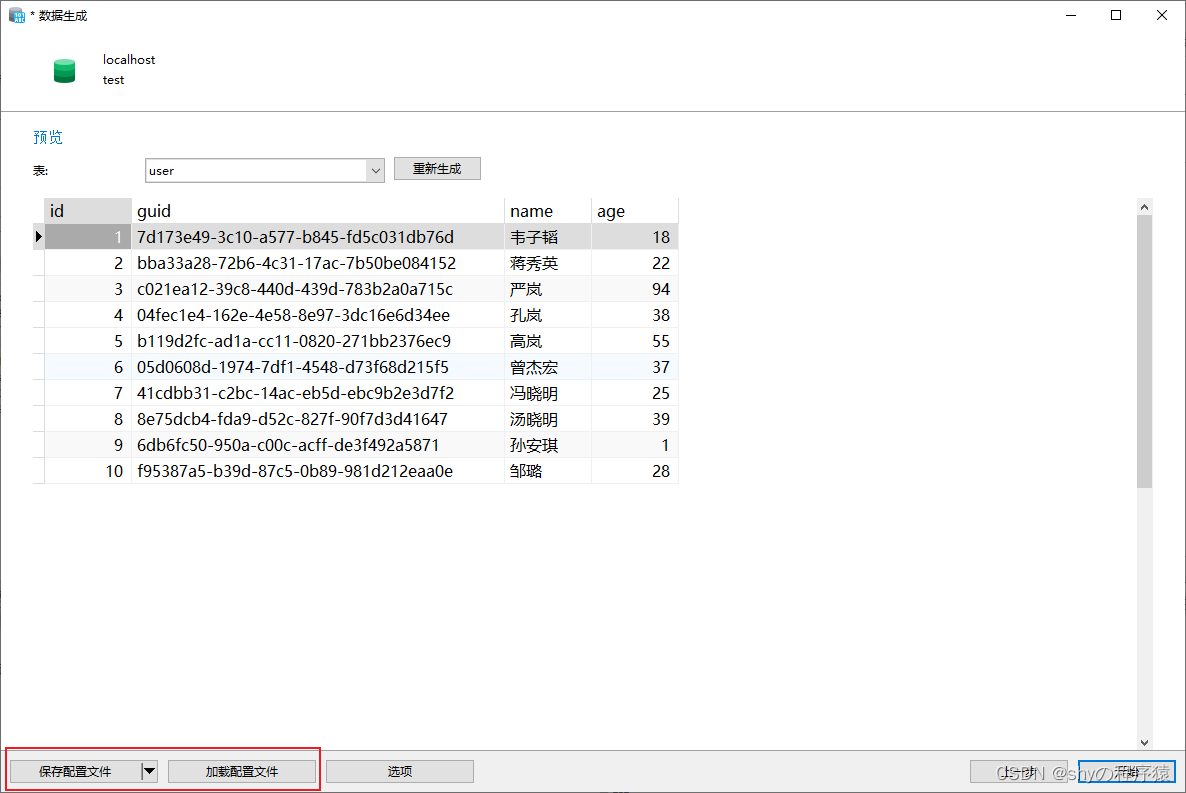This screenshot has width=1186, height=793.
Task: Open the 选项 options button
Action: [400, 771]
